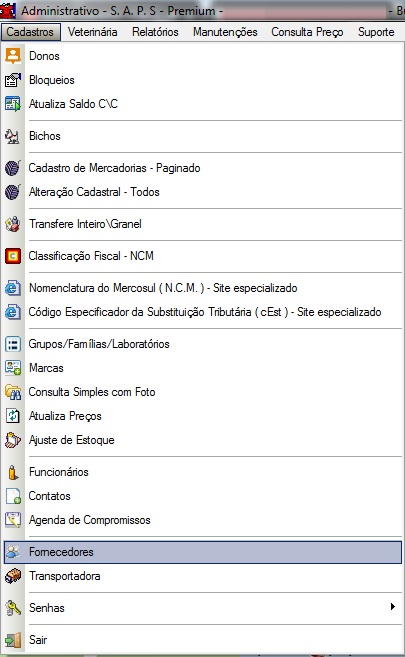Image resolution: width=405 pixels, height=657 pixels.
Task: Click the Donos person icon
Action: click(13, 56)
